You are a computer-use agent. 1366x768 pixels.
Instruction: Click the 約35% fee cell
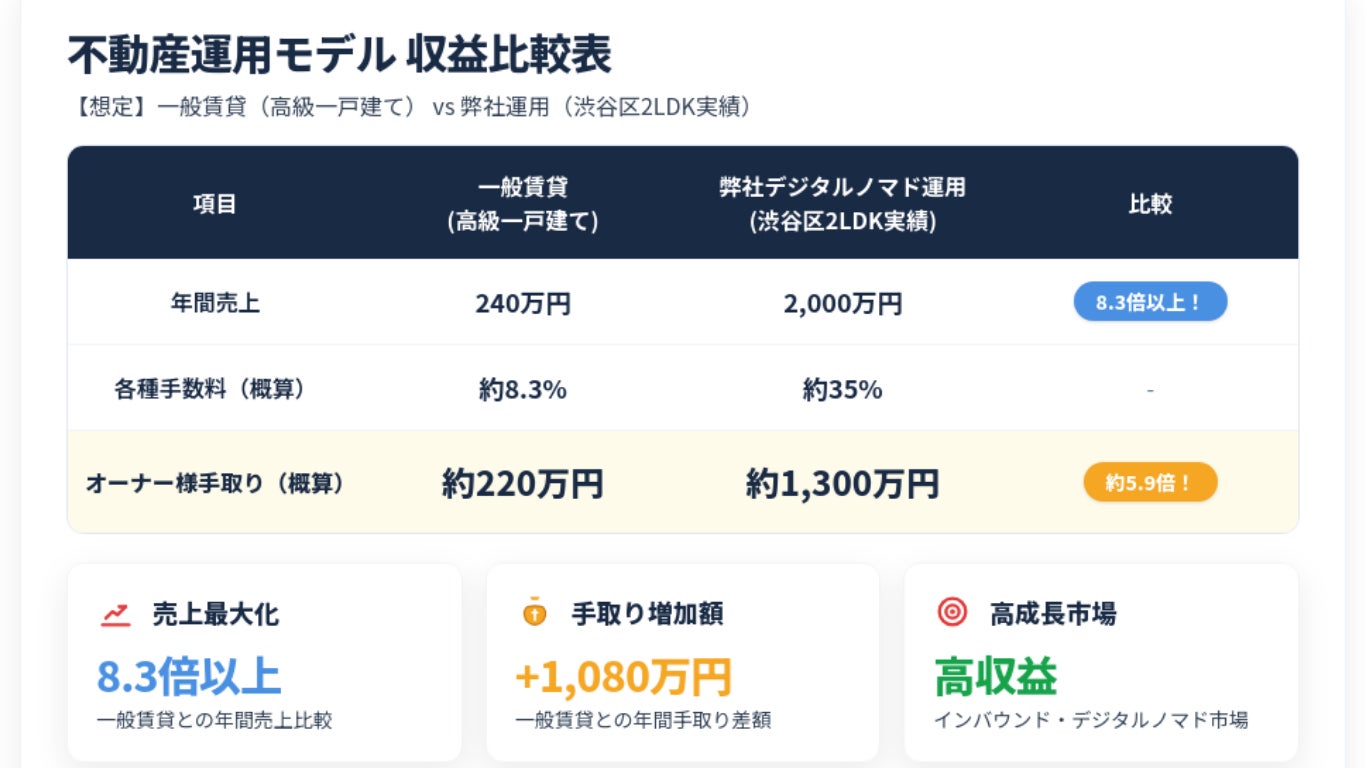842,389
